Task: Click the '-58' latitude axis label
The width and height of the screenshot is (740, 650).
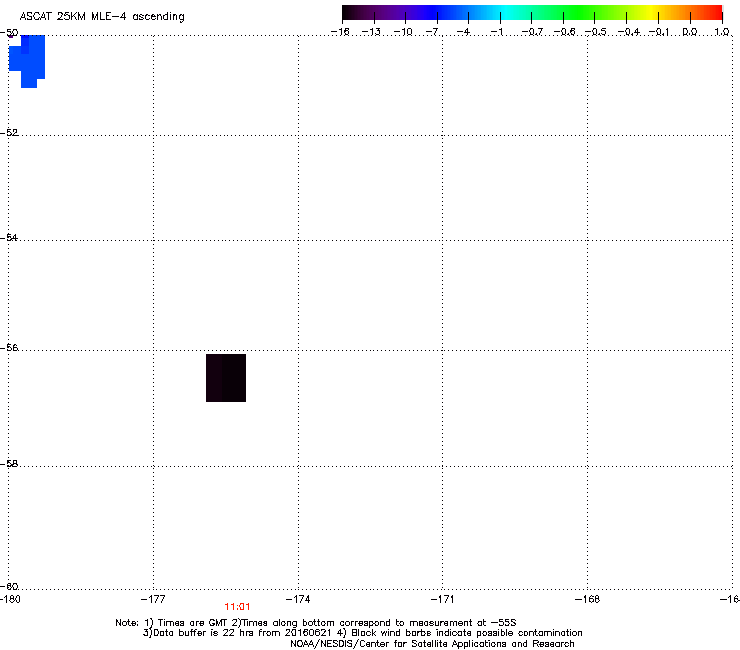Action: (9, 464)
